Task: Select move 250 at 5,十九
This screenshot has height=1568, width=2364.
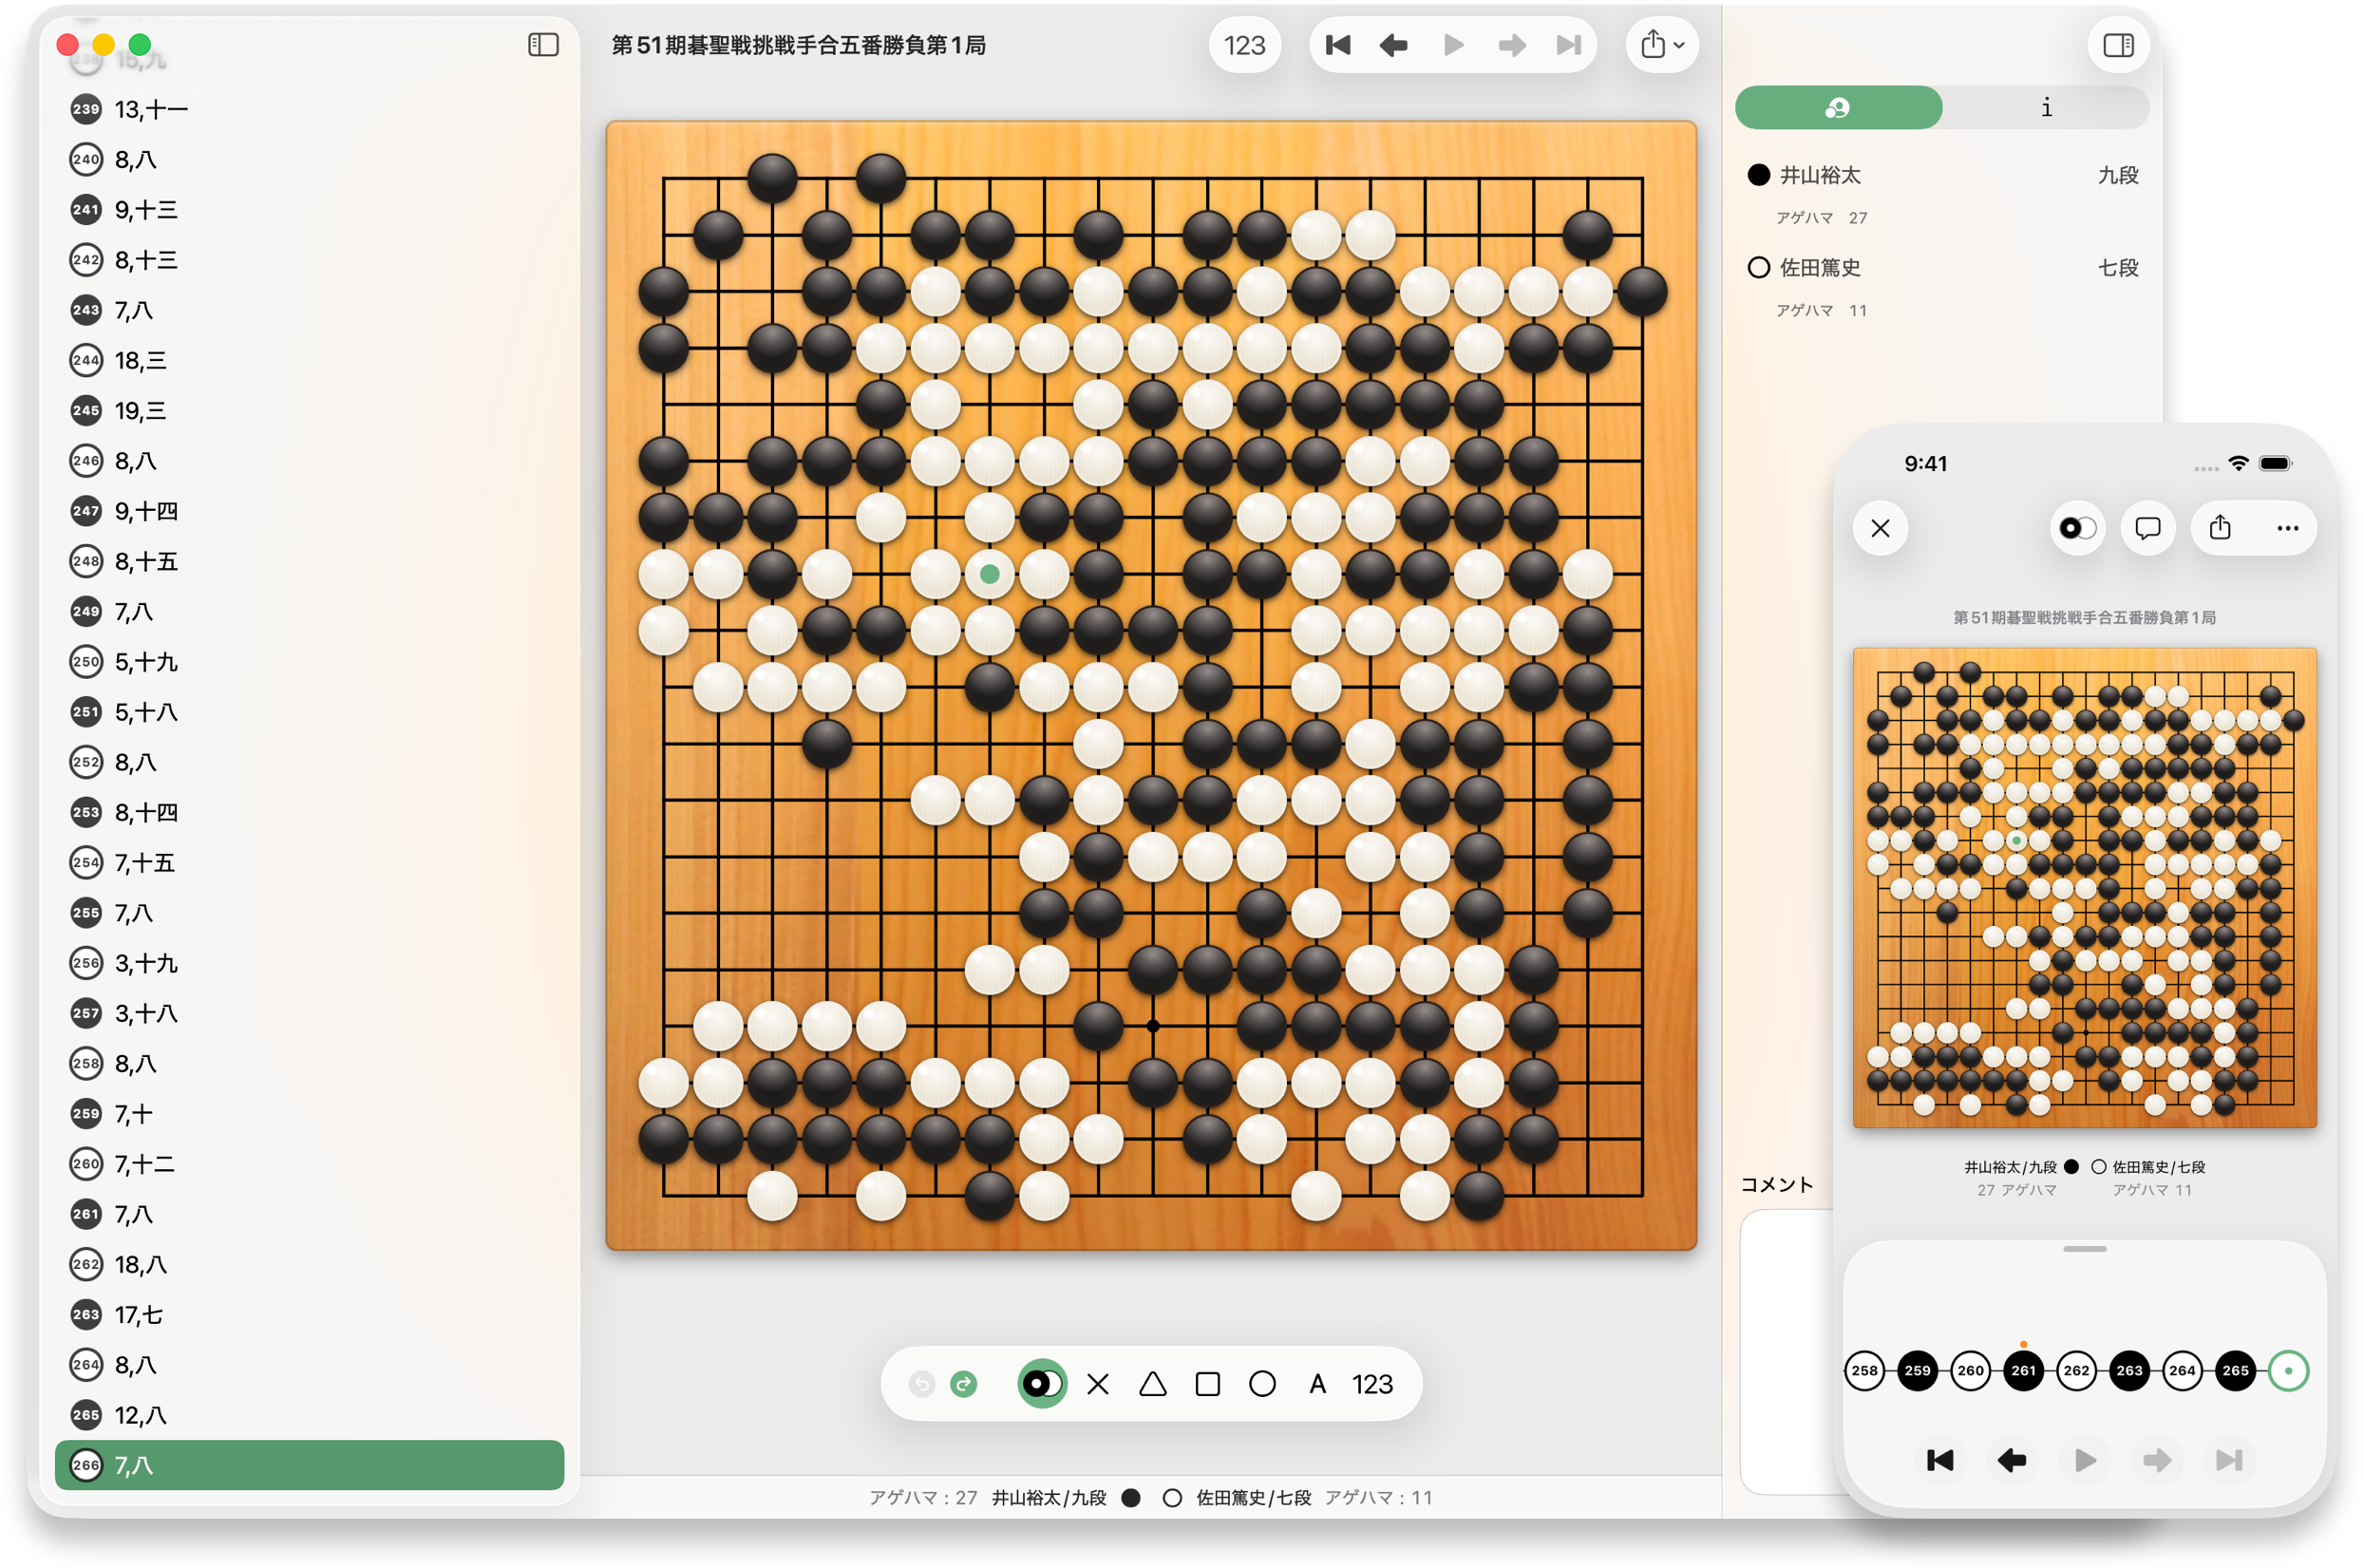Action: click(x=310, y=662)
